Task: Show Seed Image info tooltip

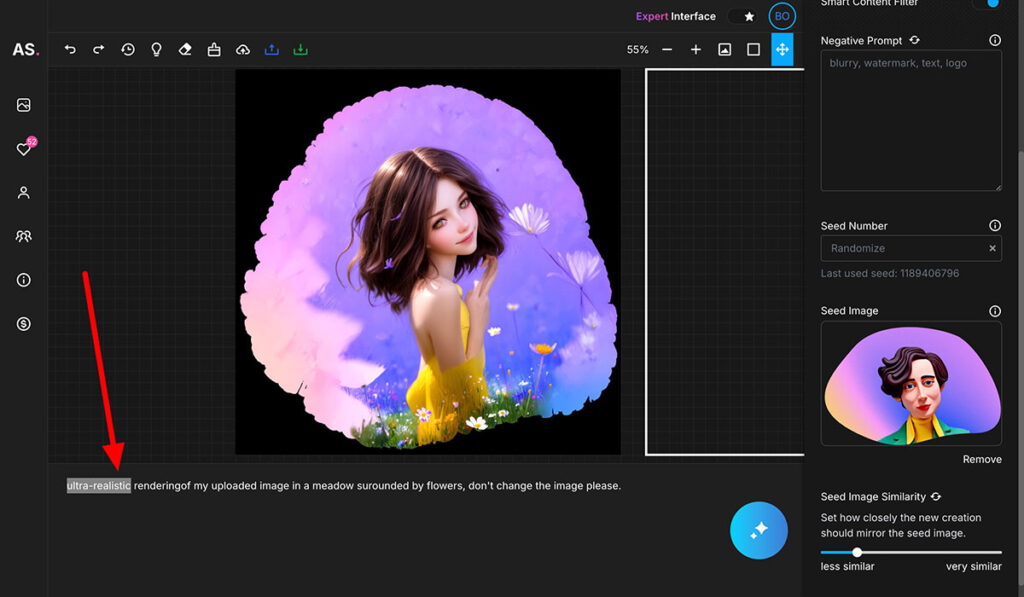Action: pyautogui.click(x=995, y=311)
